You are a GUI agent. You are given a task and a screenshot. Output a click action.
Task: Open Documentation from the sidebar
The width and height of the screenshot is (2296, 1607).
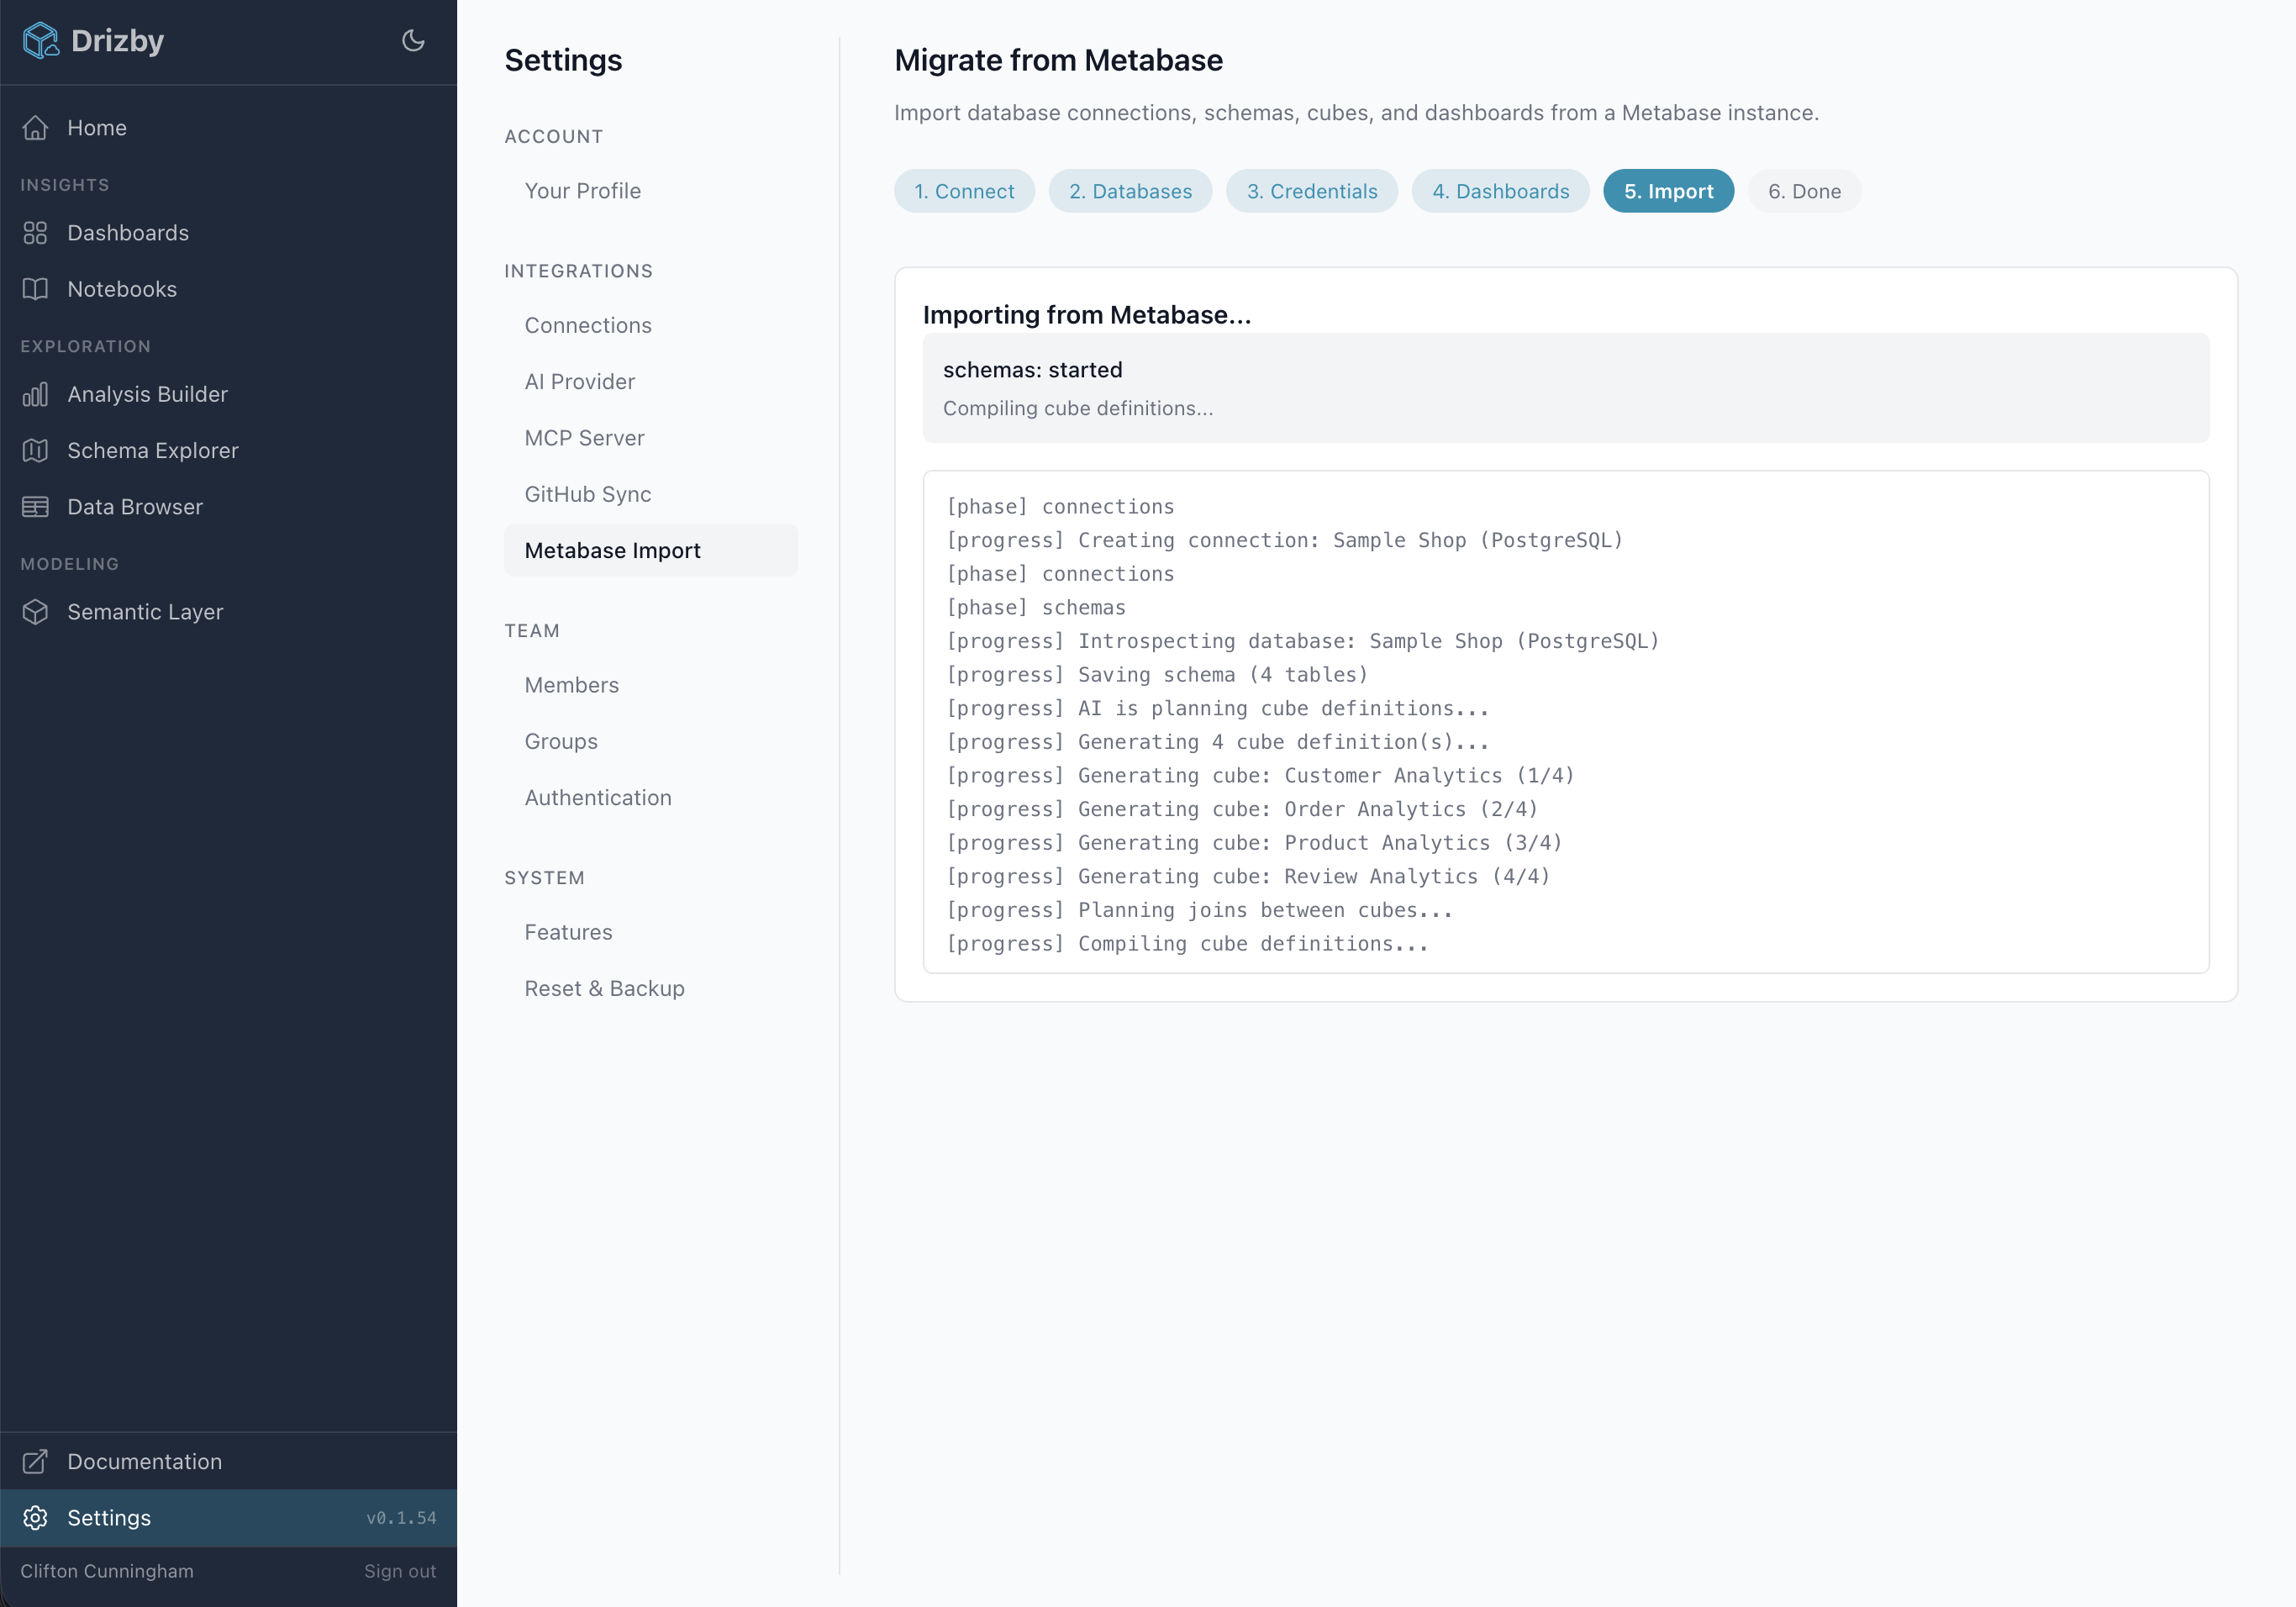click(144, 1461)
